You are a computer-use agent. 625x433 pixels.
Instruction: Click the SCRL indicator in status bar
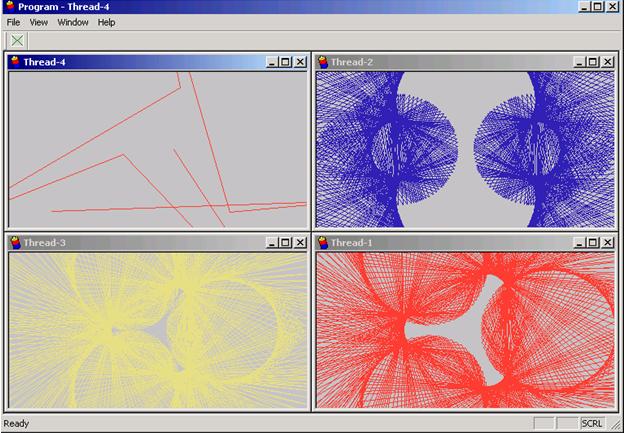pos(592,423)
